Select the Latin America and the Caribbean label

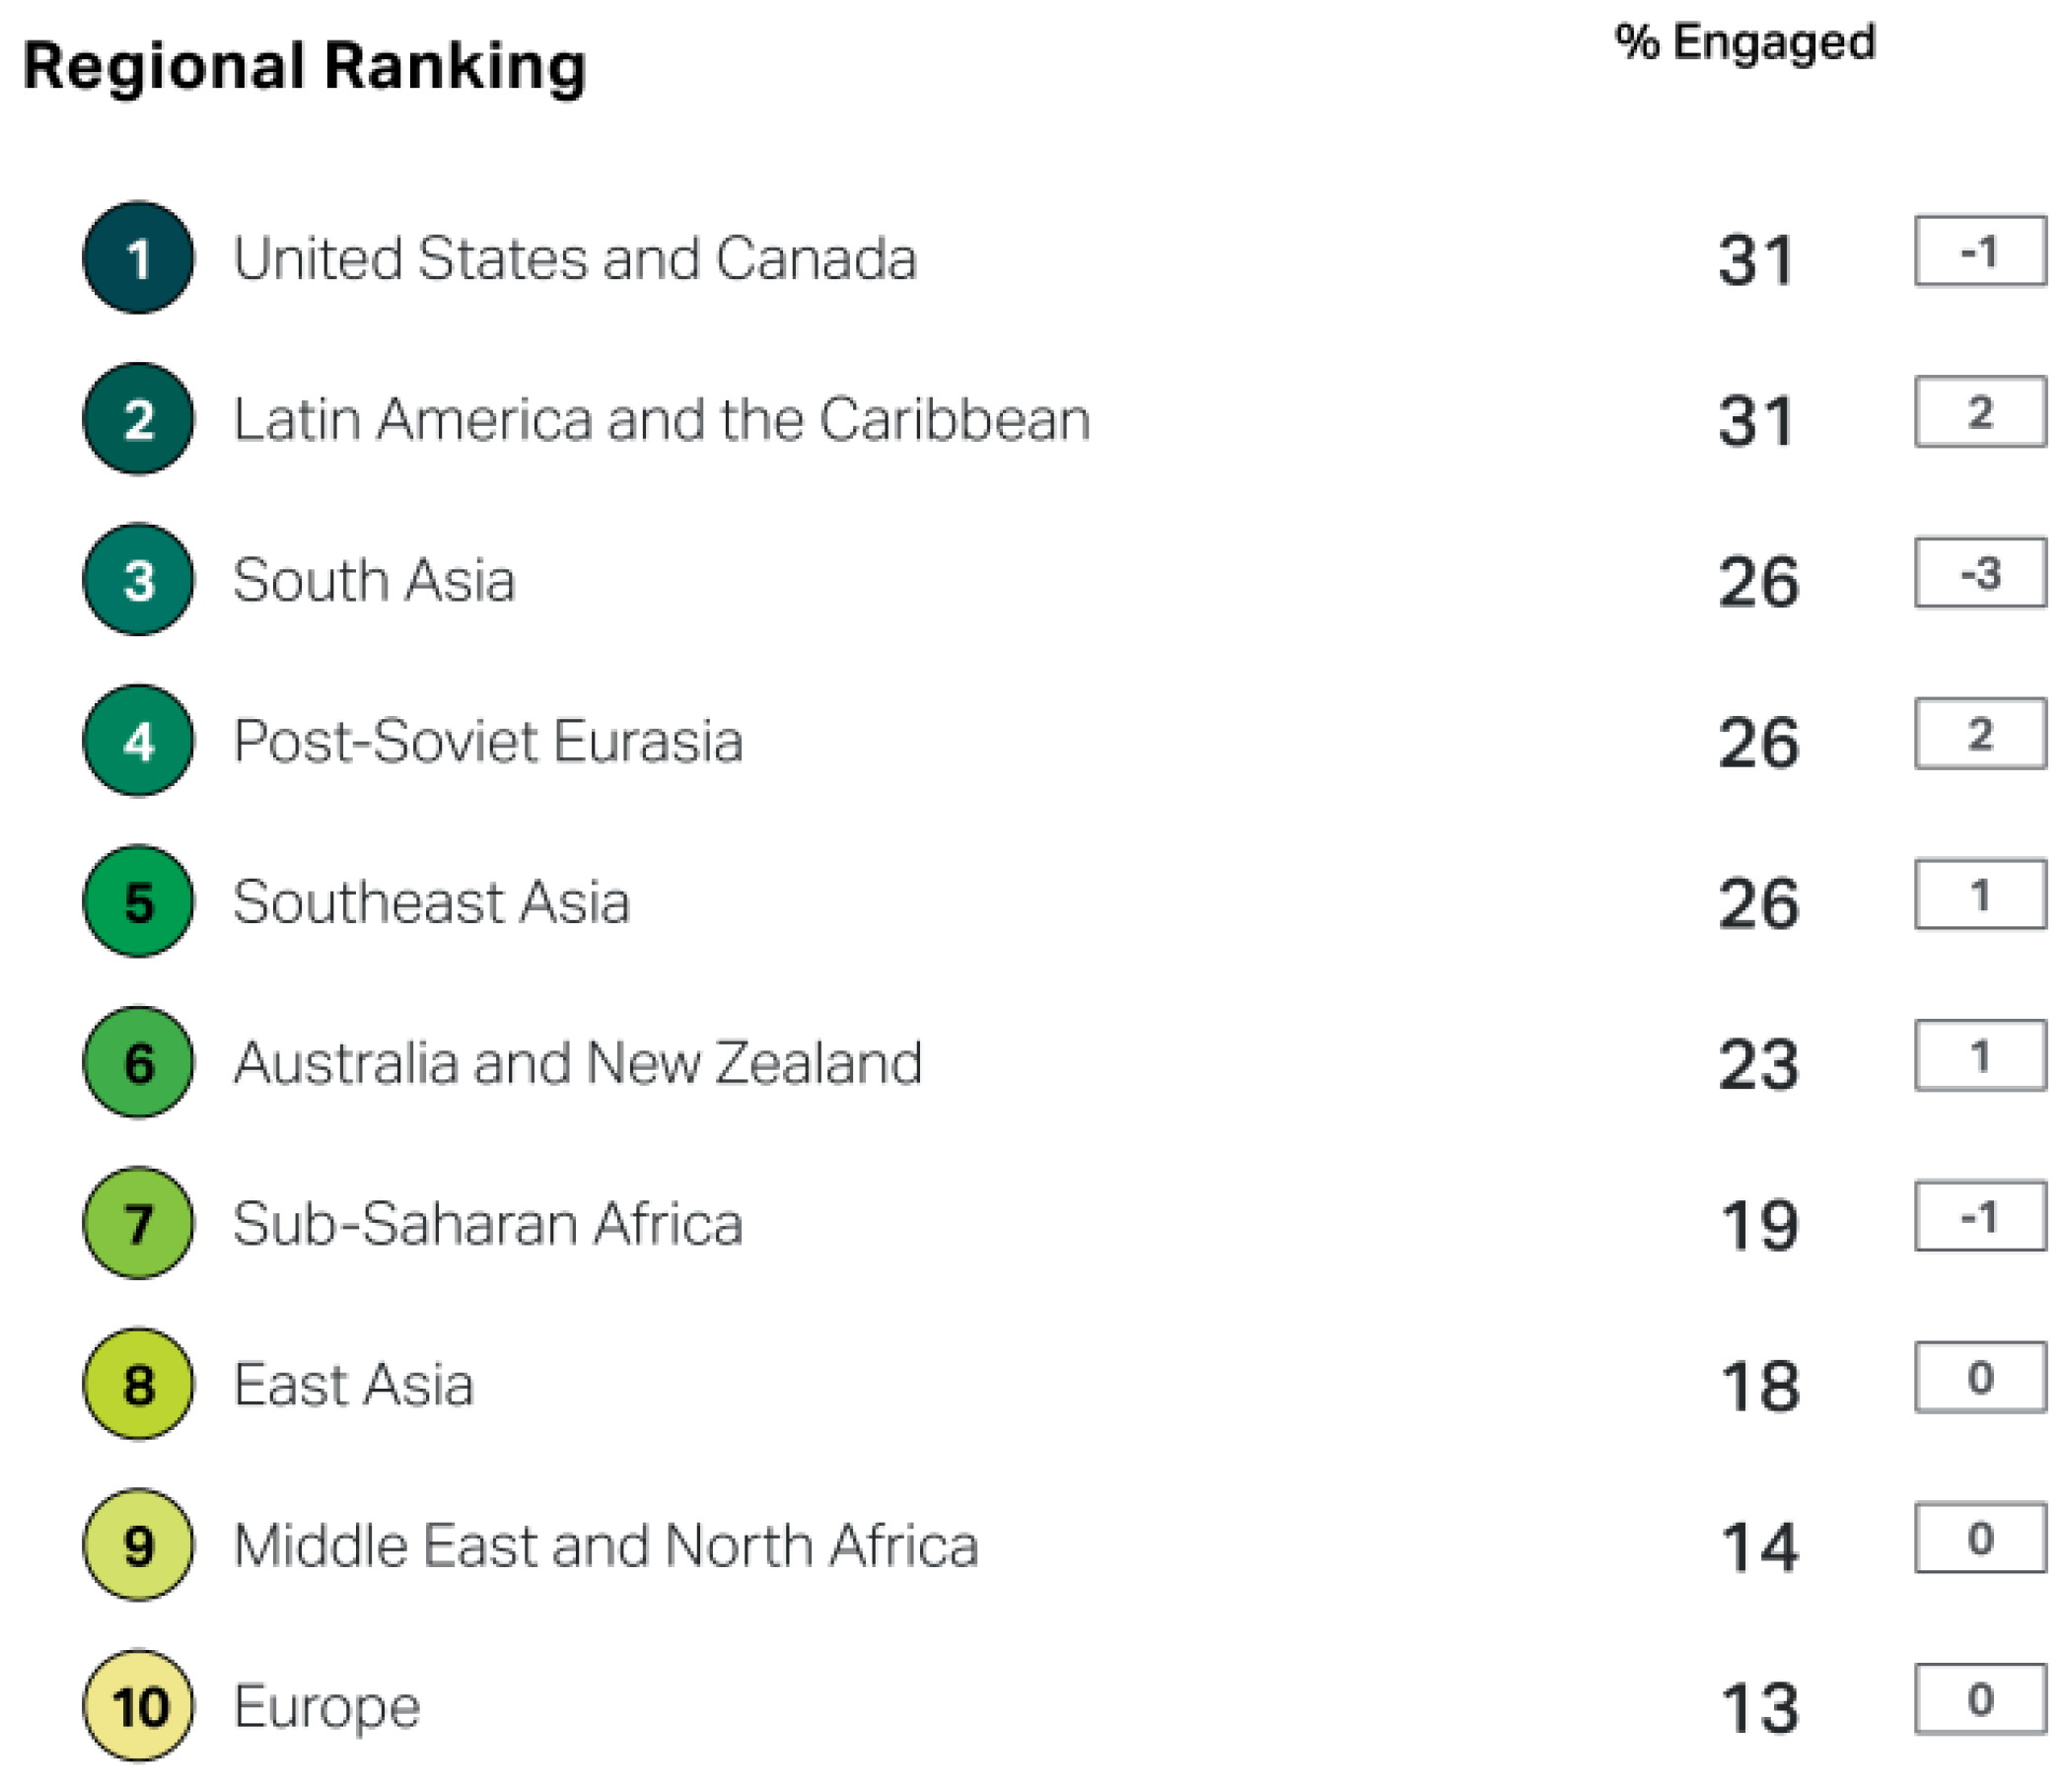662,420
